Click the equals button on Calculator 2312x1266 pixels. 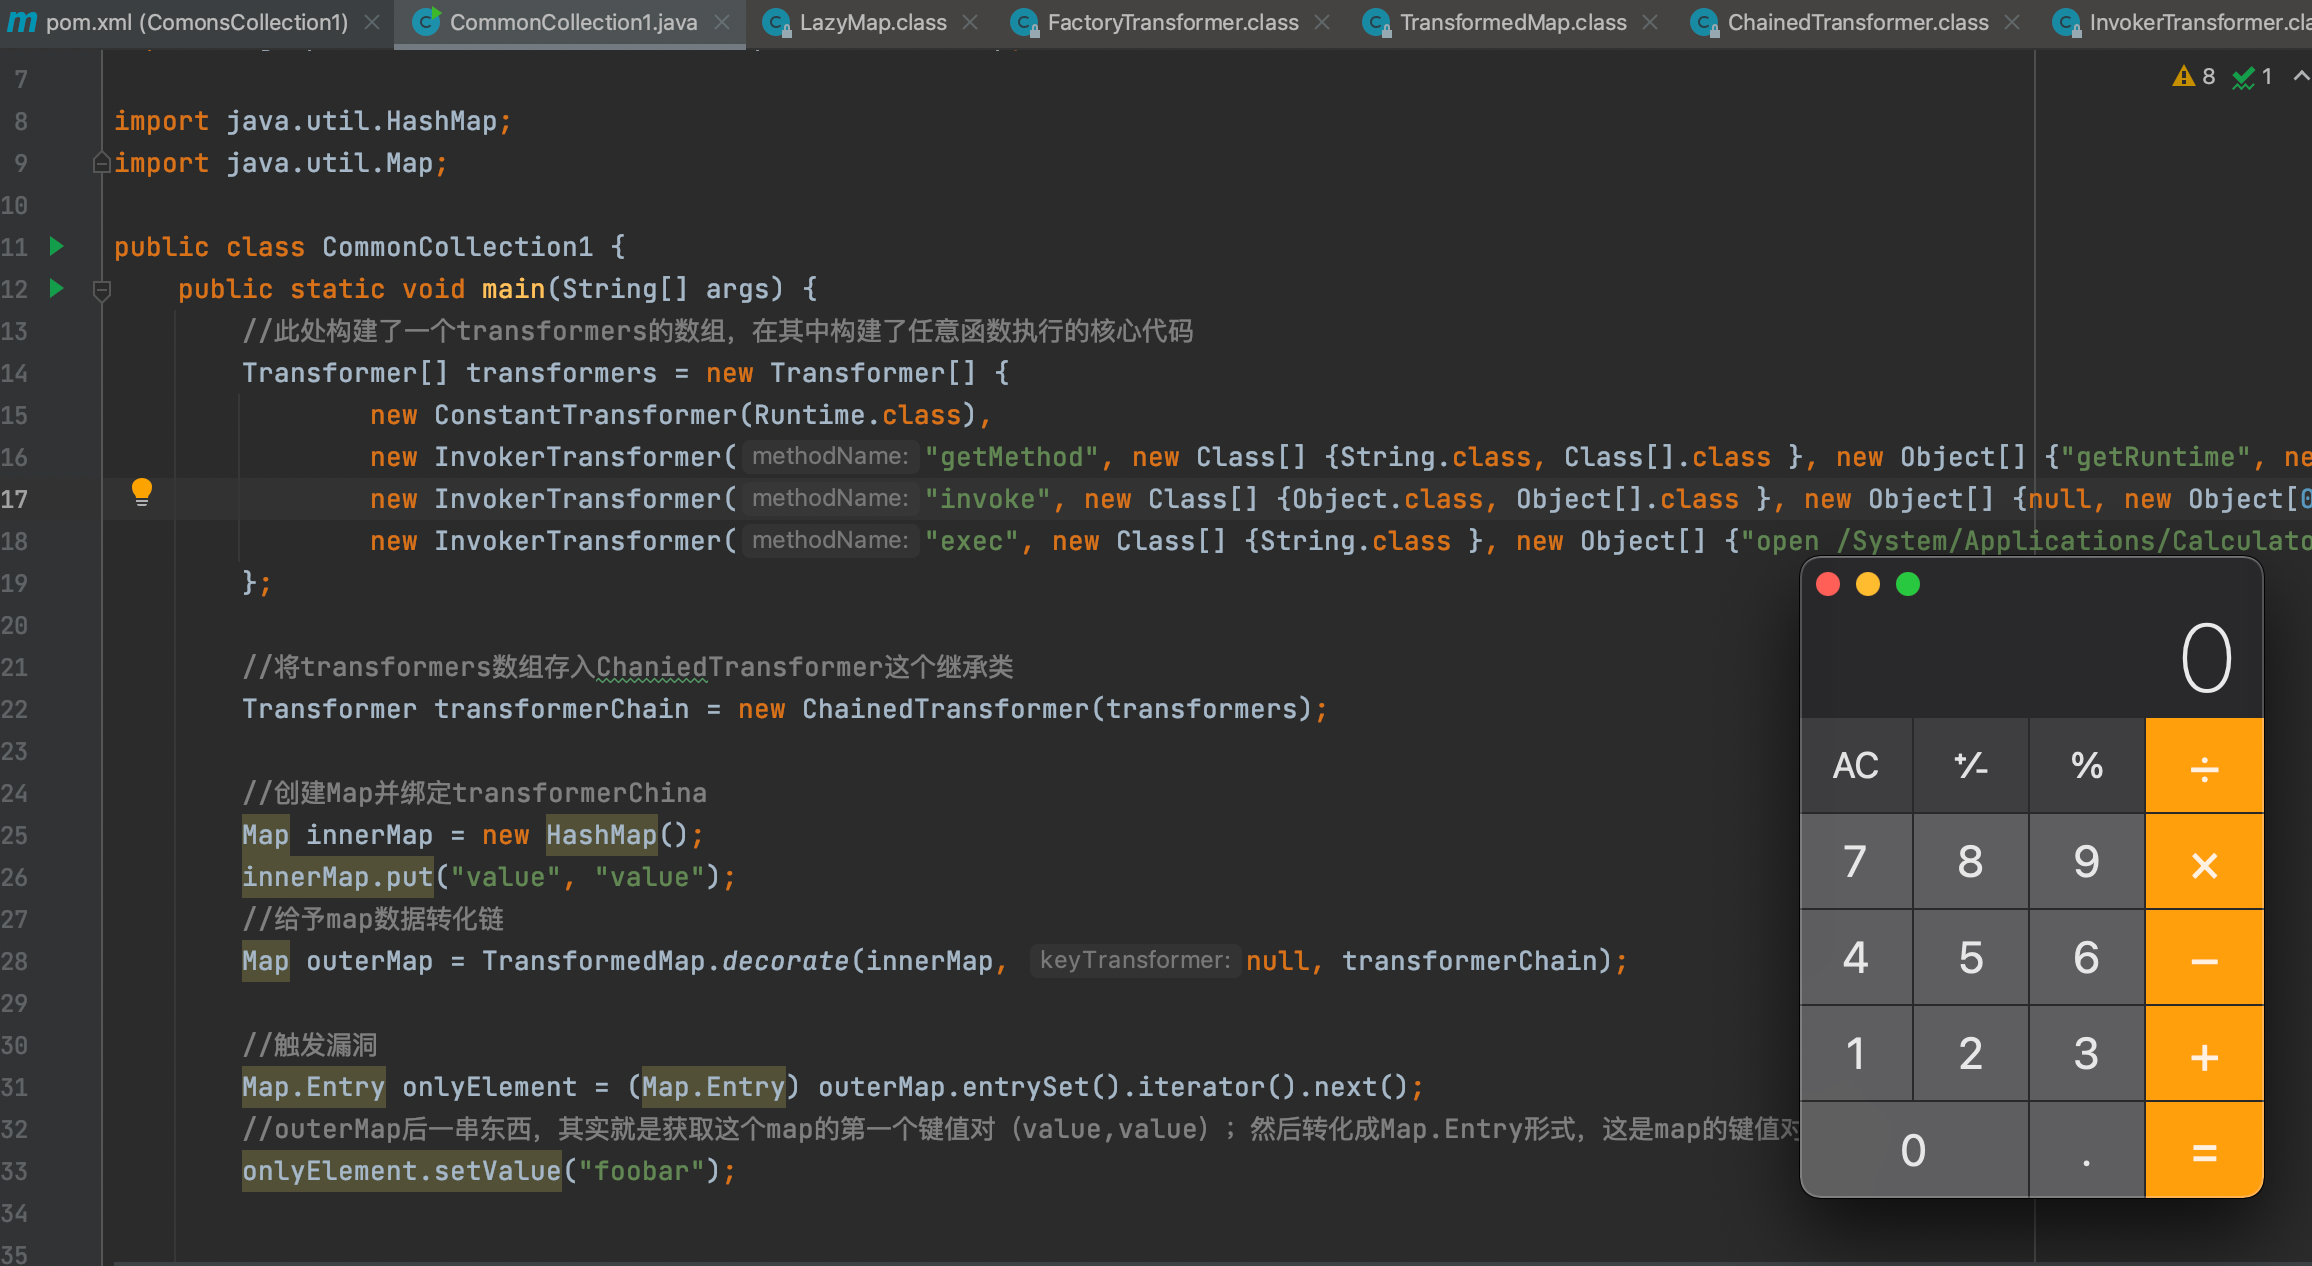pyautogui.click(x=2204, y=1151)
